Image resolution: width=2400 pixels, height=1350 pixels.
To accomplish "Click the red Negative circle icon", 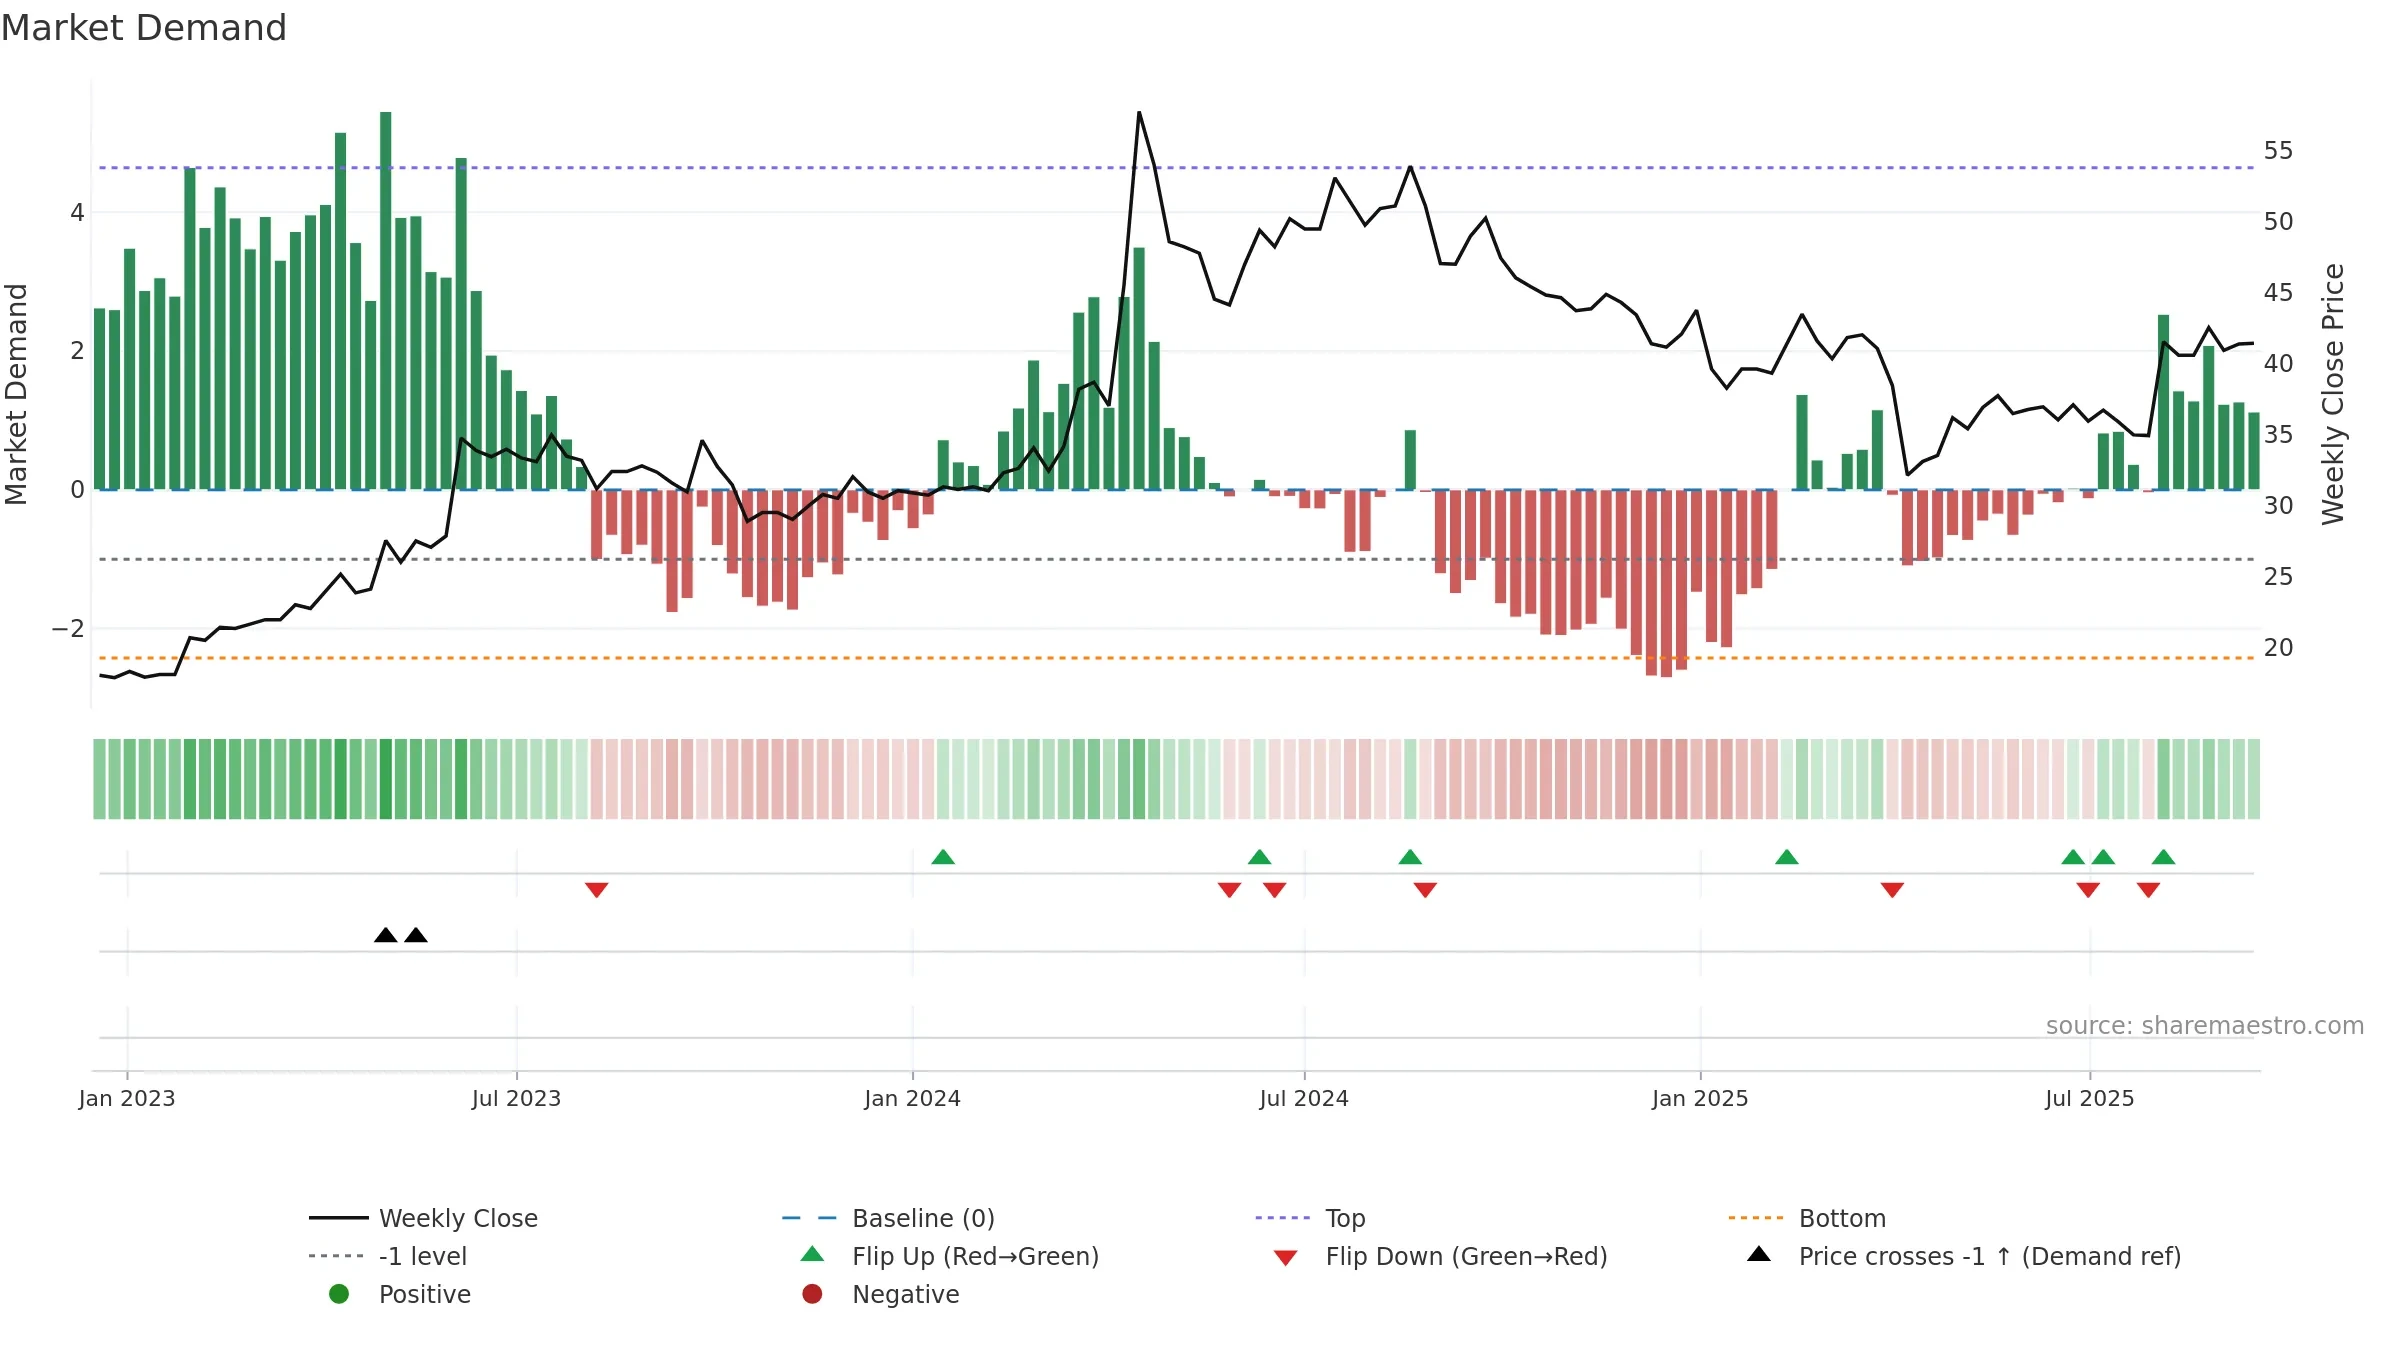I will pos(812,1294).
